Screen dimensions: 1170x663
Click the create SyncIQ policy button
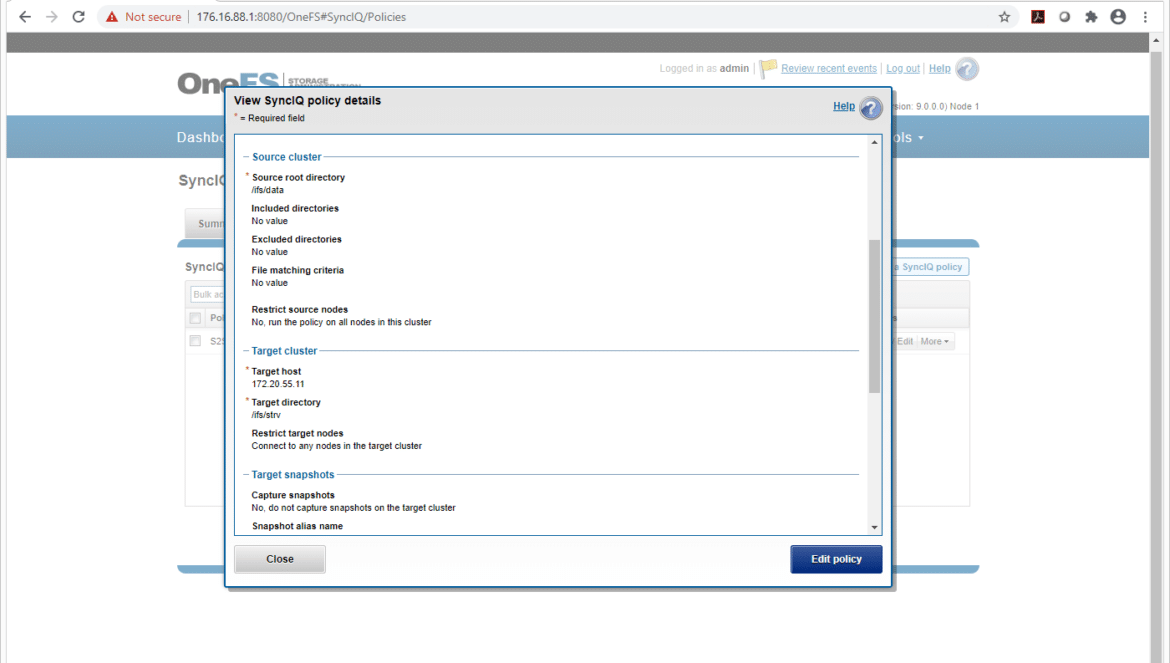(930, 267)
